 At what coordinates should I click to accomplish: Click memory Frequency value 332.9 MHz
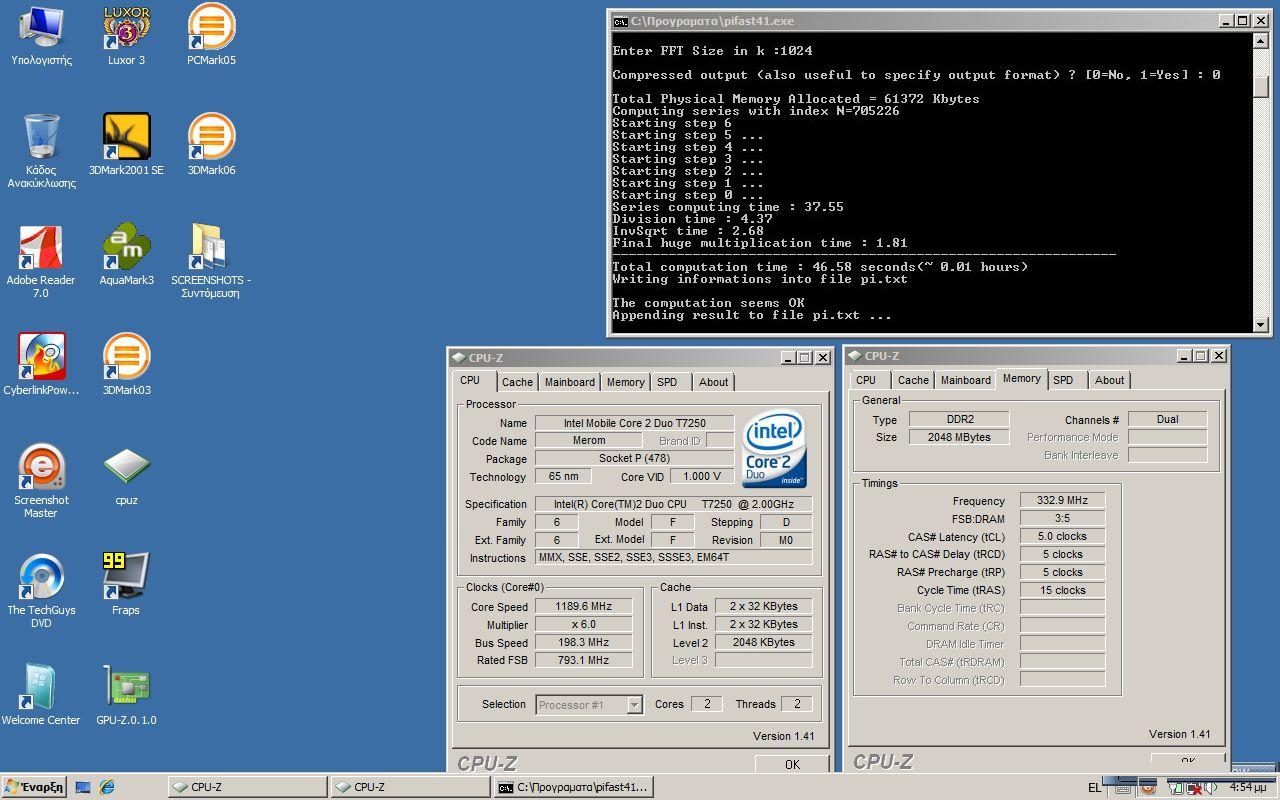point(1062,500)
